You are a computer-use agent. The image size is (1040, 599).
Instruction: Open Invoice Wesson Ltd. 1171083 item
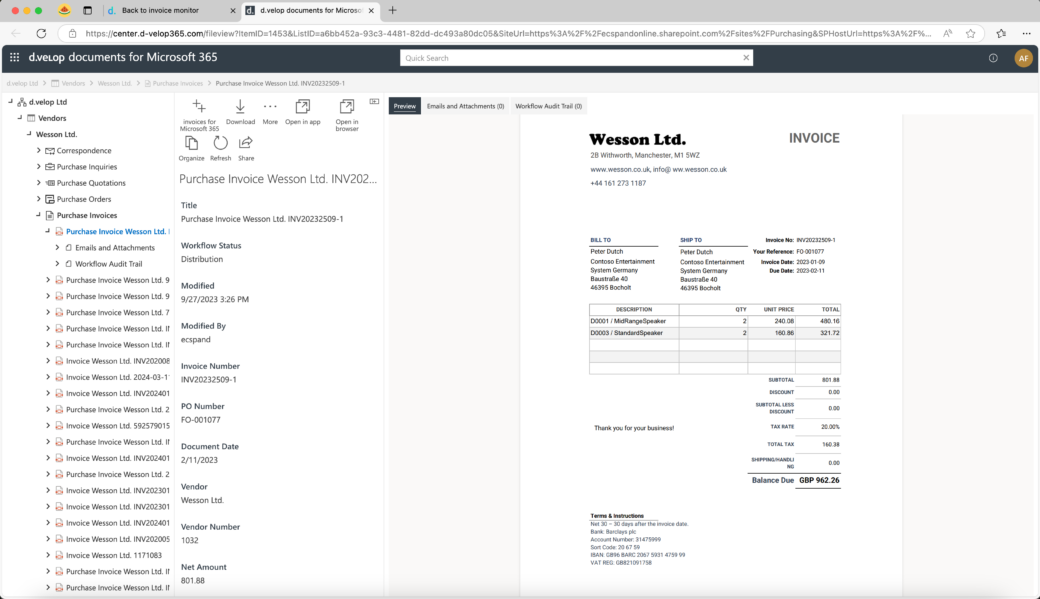(x=113, y=555)
